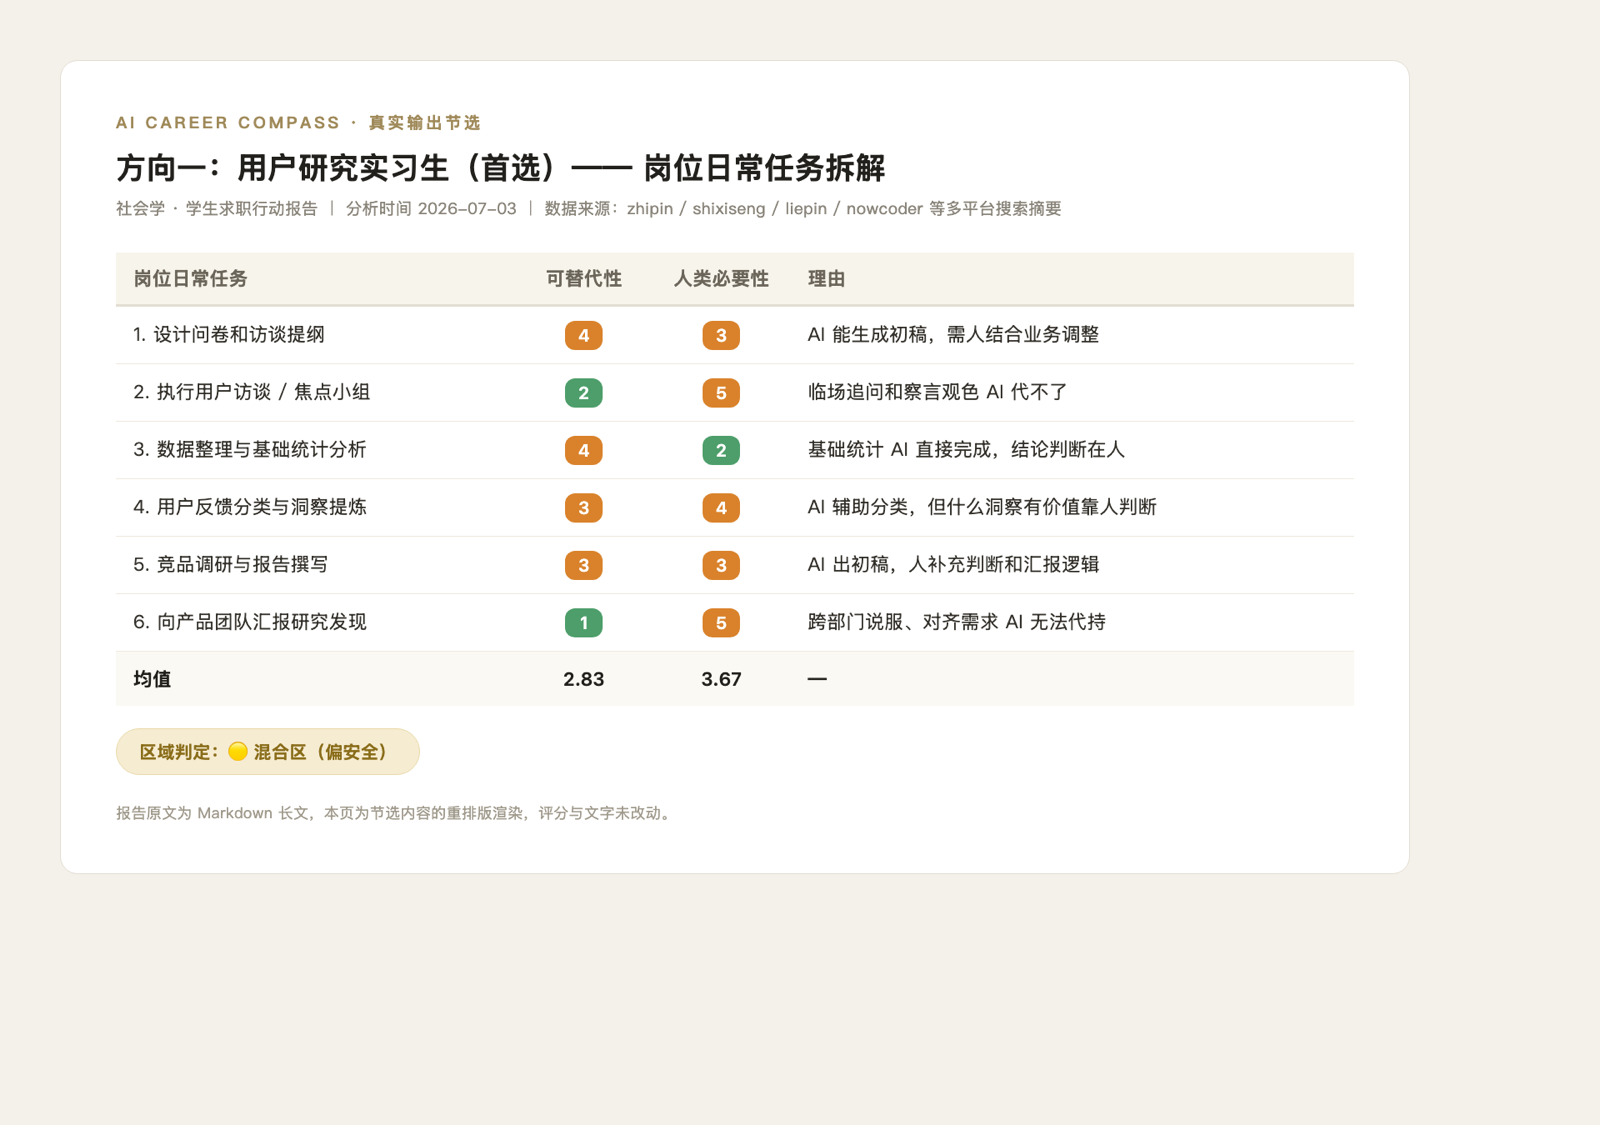1600x1125 pixels.
Task: Select row '6. 向产品团队汇报研究发现'
Action: pyautogui.click(x=735, y=622)
